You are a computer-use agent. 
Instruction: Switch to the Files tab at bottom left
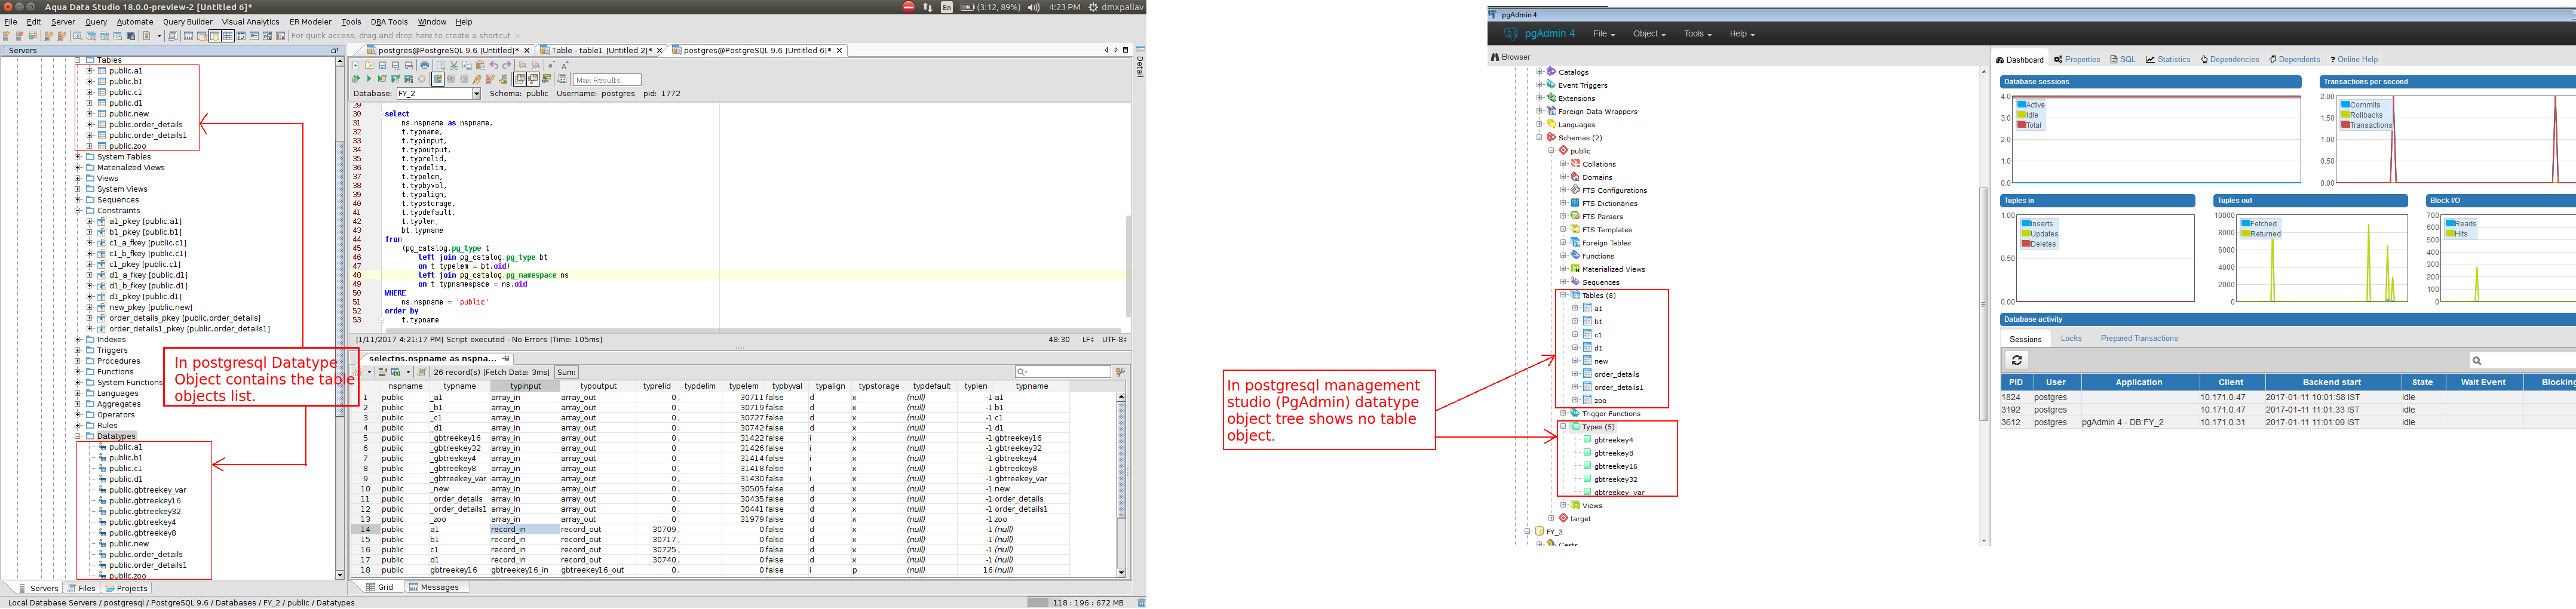point(82,588)
